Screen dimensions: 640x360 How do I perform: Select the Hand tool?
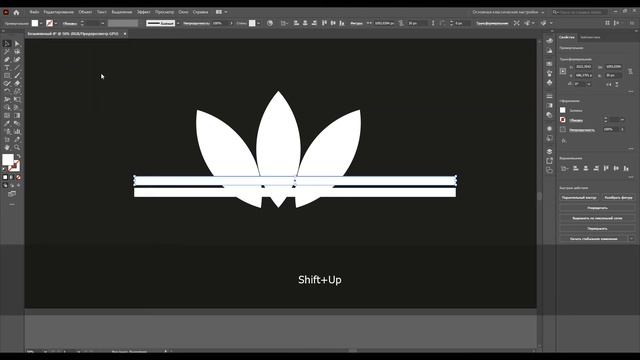7,147
